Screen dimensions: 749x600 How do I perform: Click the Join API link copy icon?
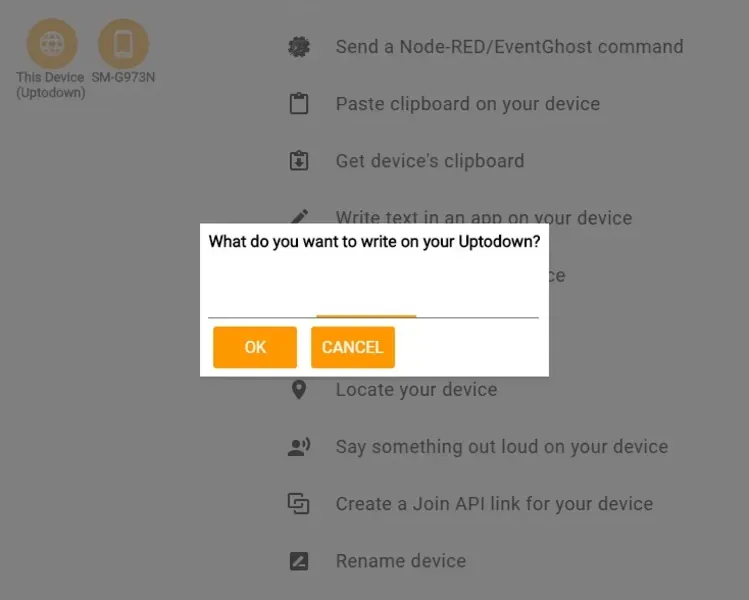click(x=299, y=504)
